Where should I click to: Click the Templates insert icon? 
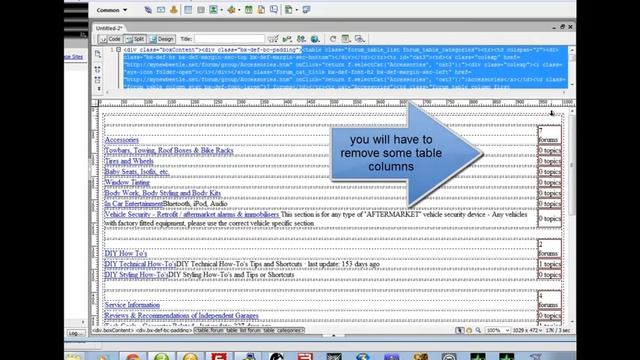[x=289, y=10]
